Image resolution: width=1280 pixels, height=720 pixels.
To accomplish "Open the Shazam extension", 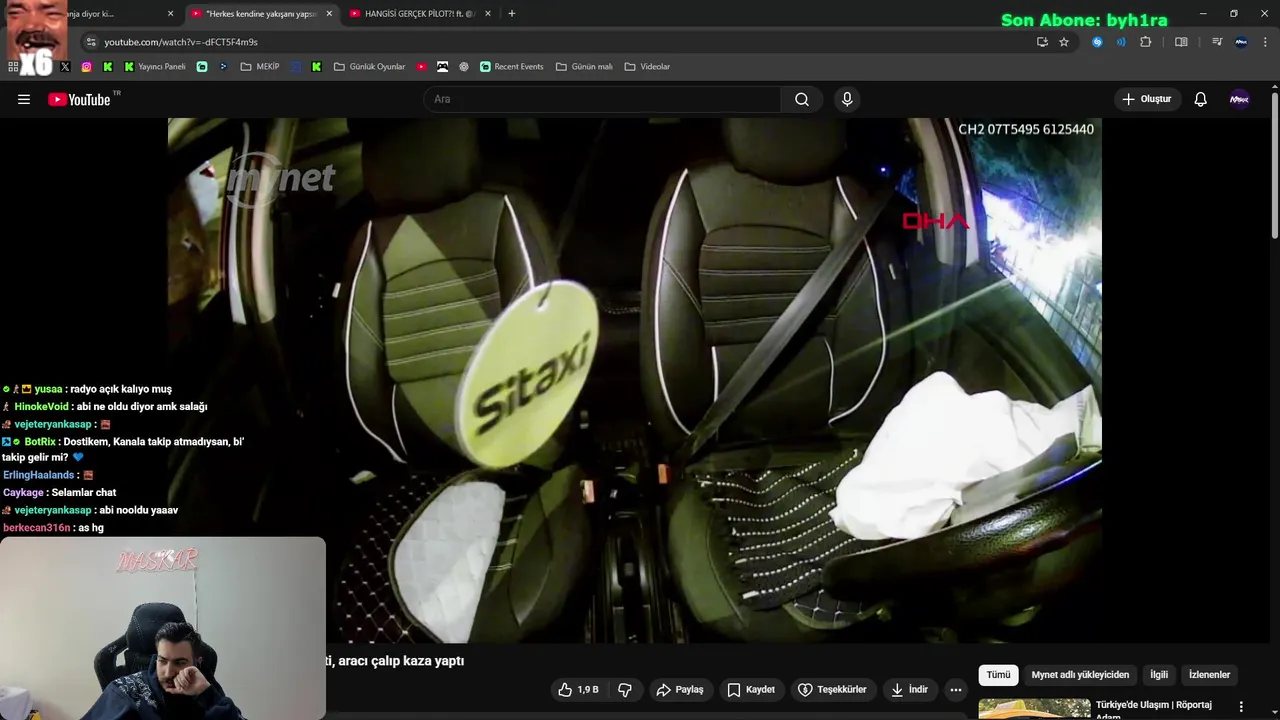I will [1097, 42].
